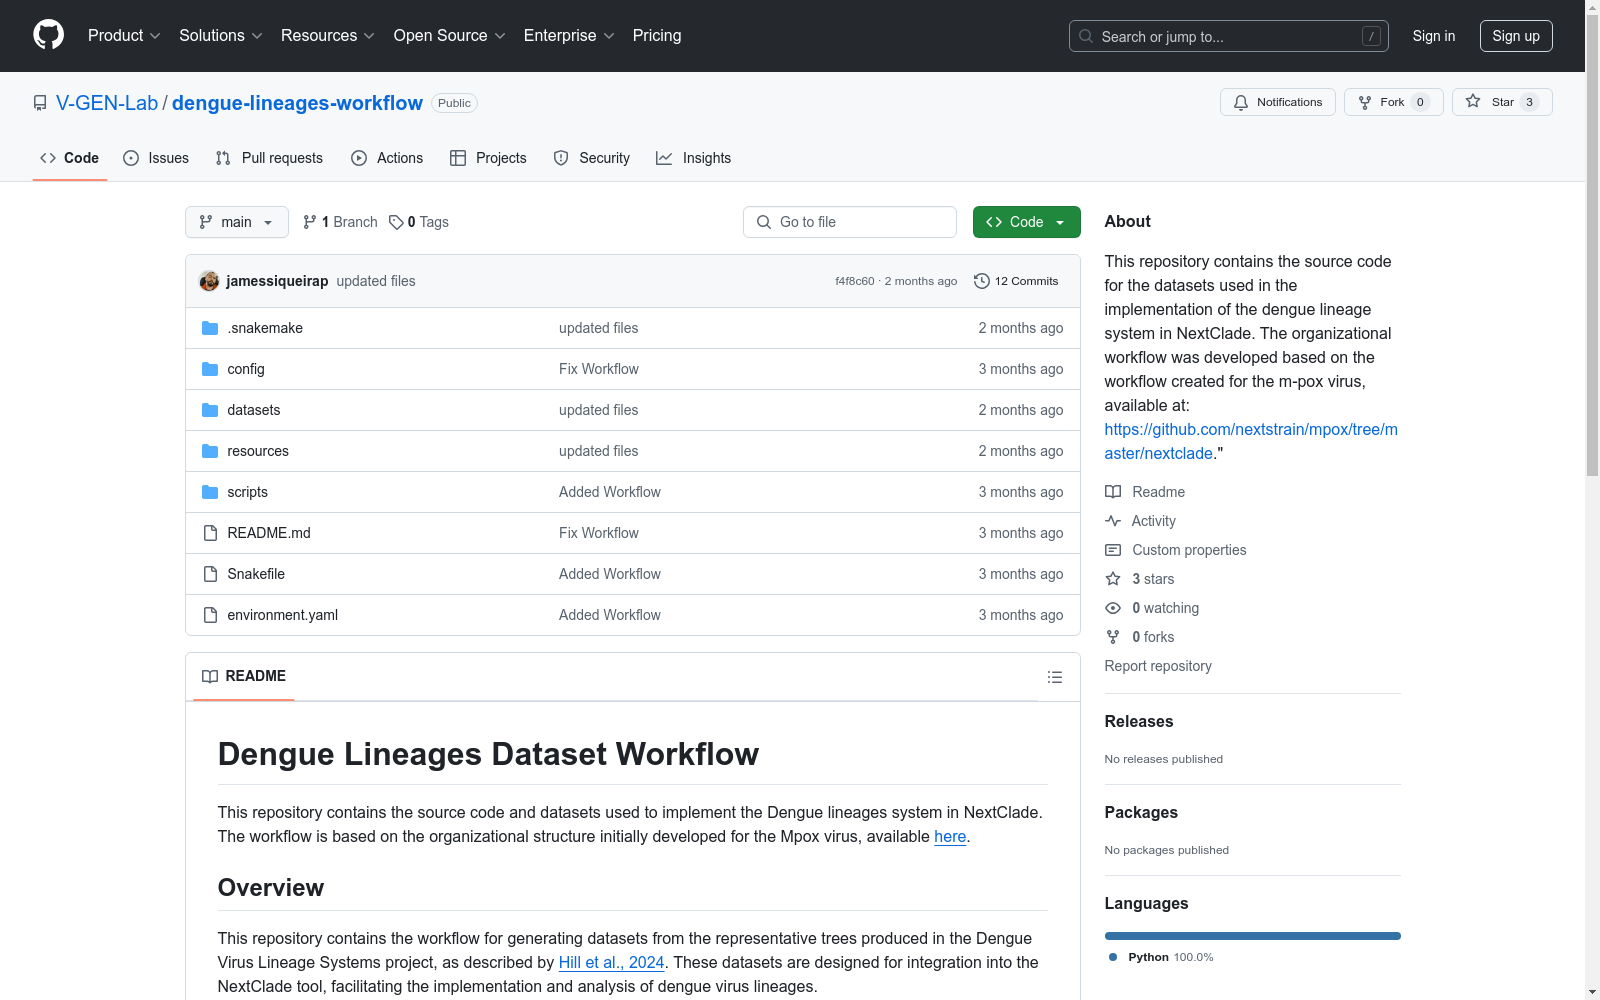Screen dimensions: 1600x1000
Task: Click the Sign up button
Action: 1516,36
